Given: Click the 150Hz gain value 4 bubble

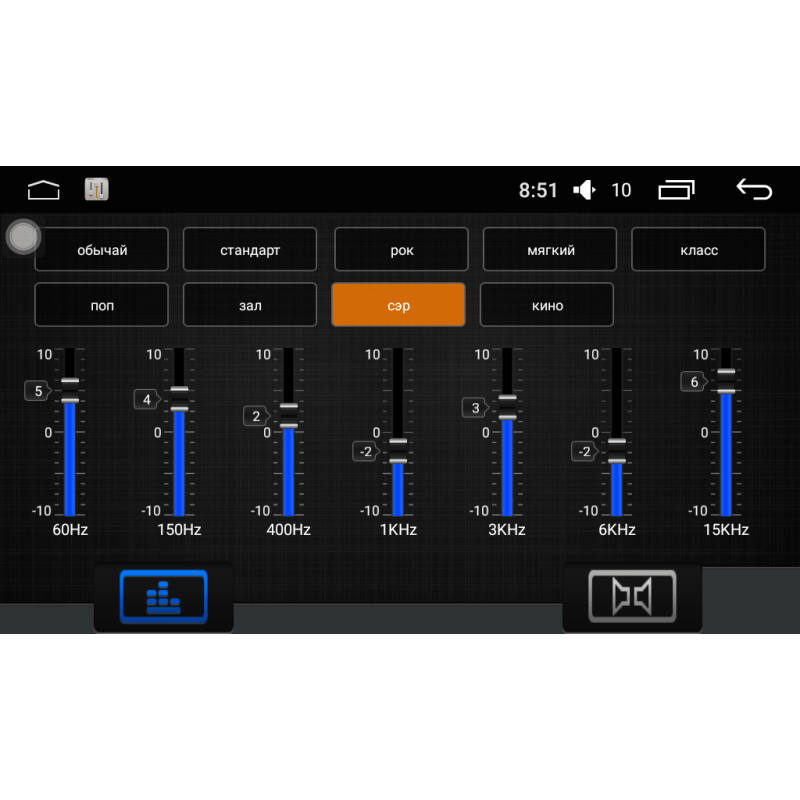Looking at the screenshot, I should click(x=147, y=399).
